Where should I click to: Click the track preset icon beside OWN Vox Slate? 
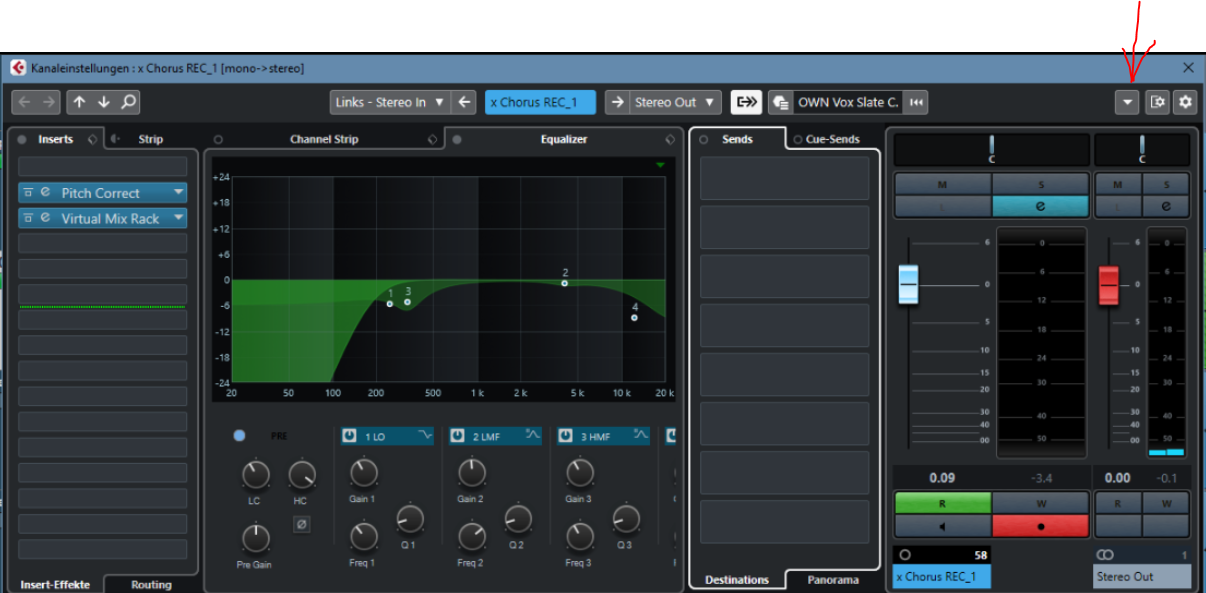[x=780, y=102]
